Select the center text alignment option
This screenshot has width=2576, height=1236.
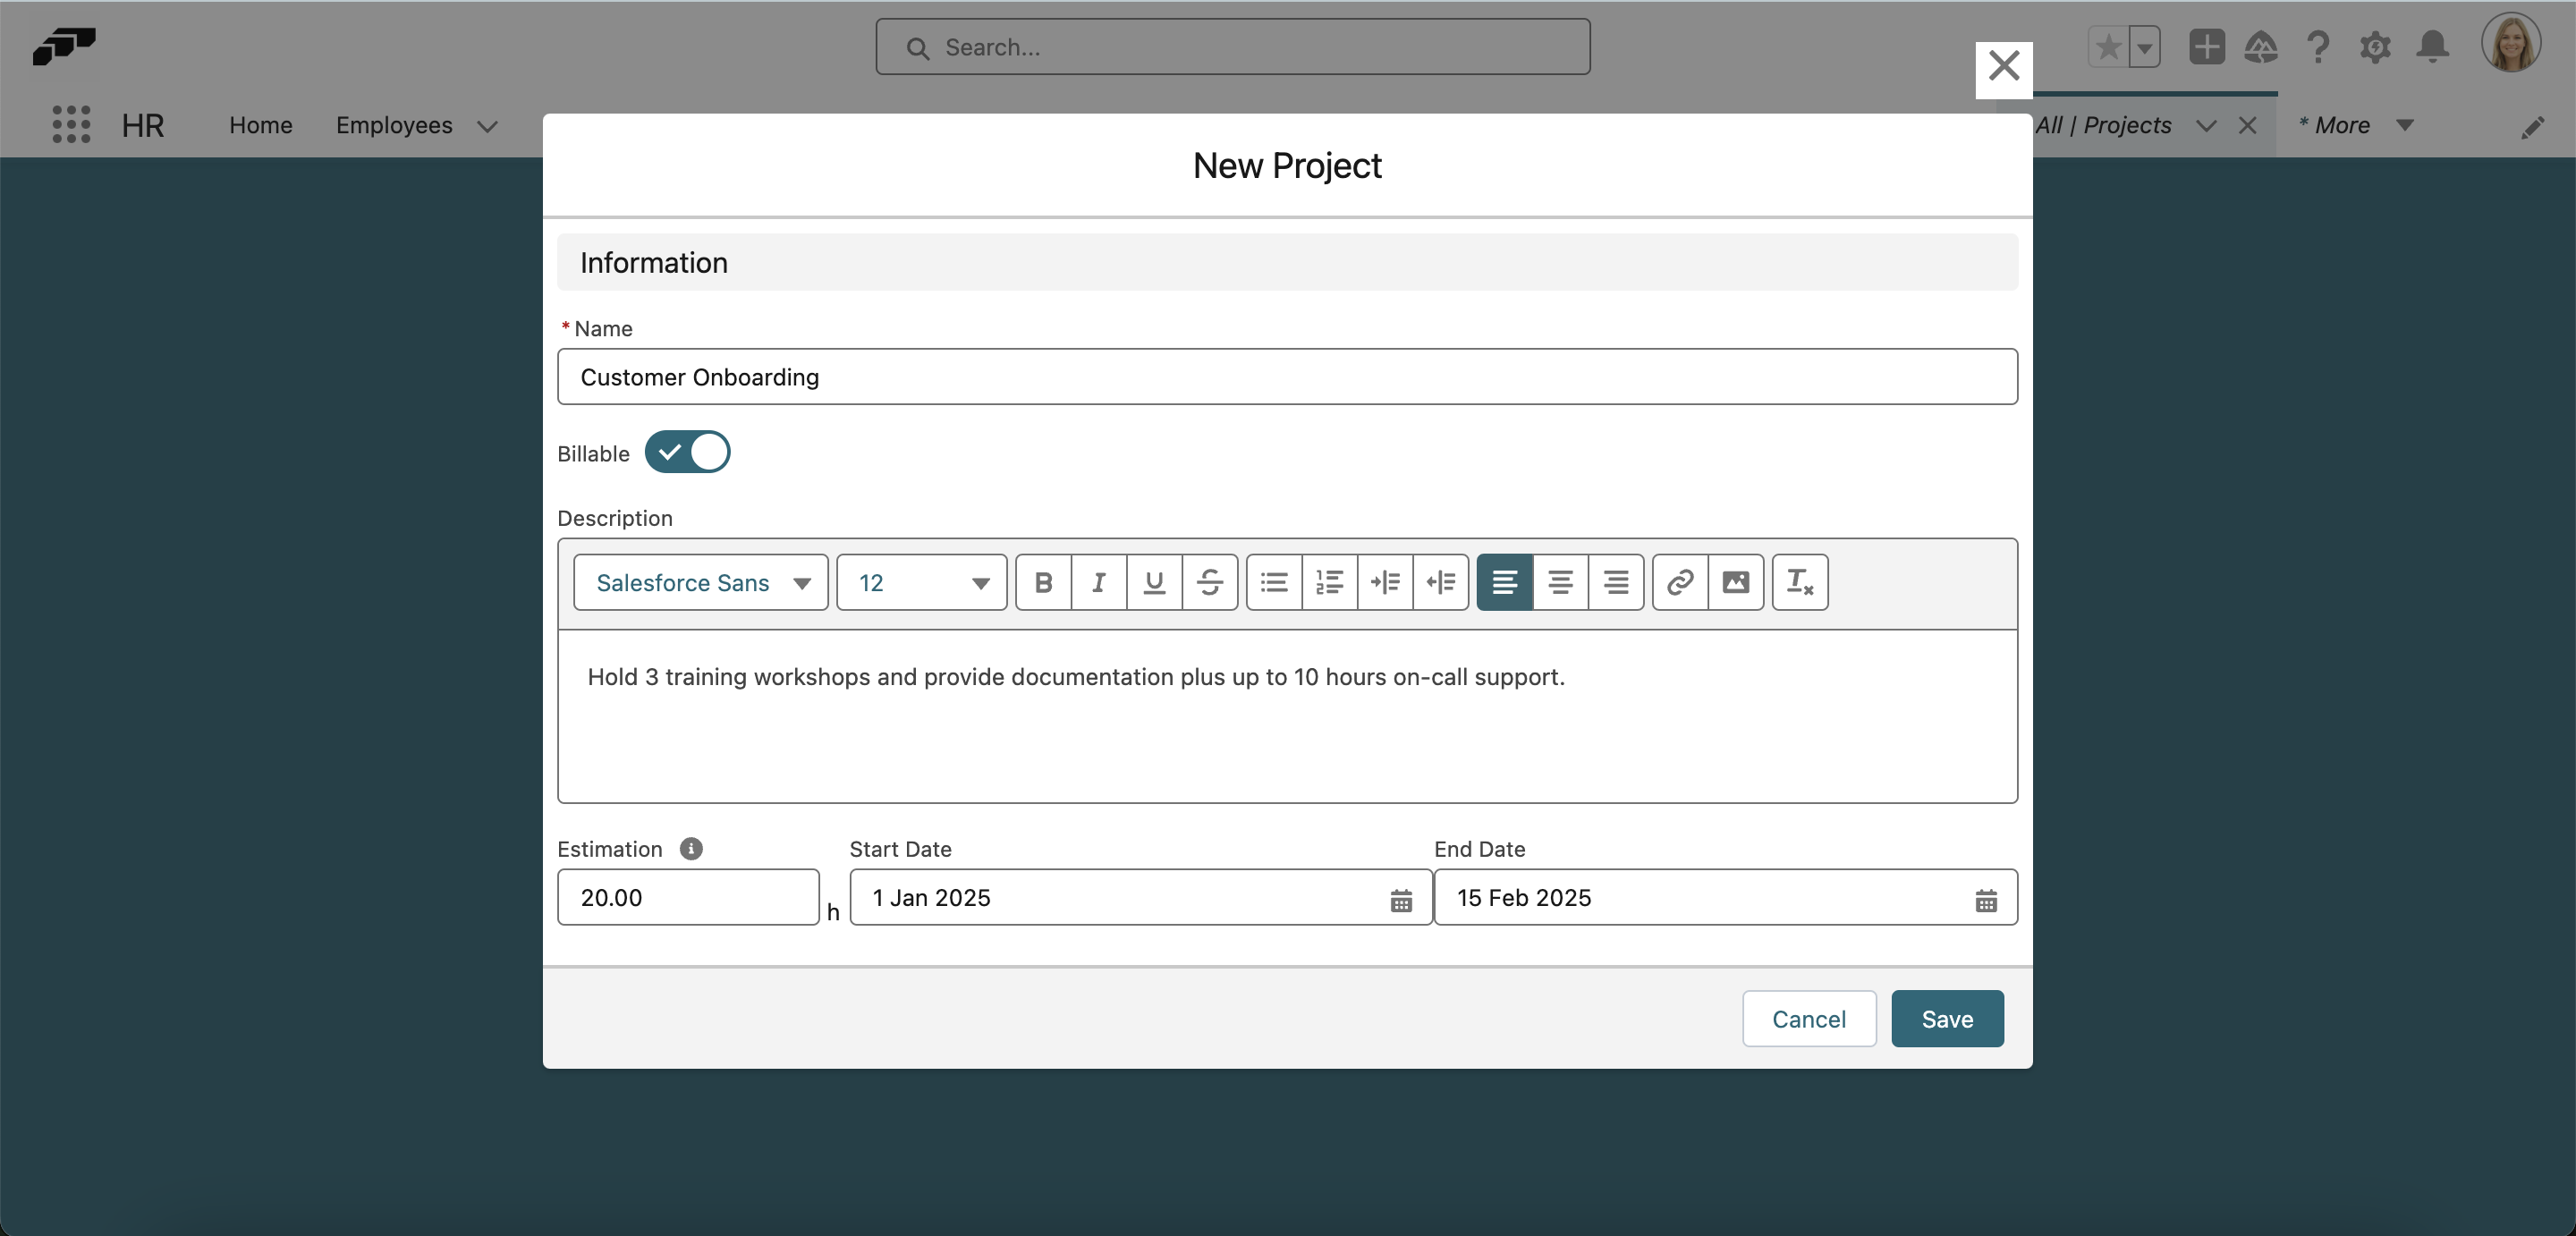pos(1559,582)
